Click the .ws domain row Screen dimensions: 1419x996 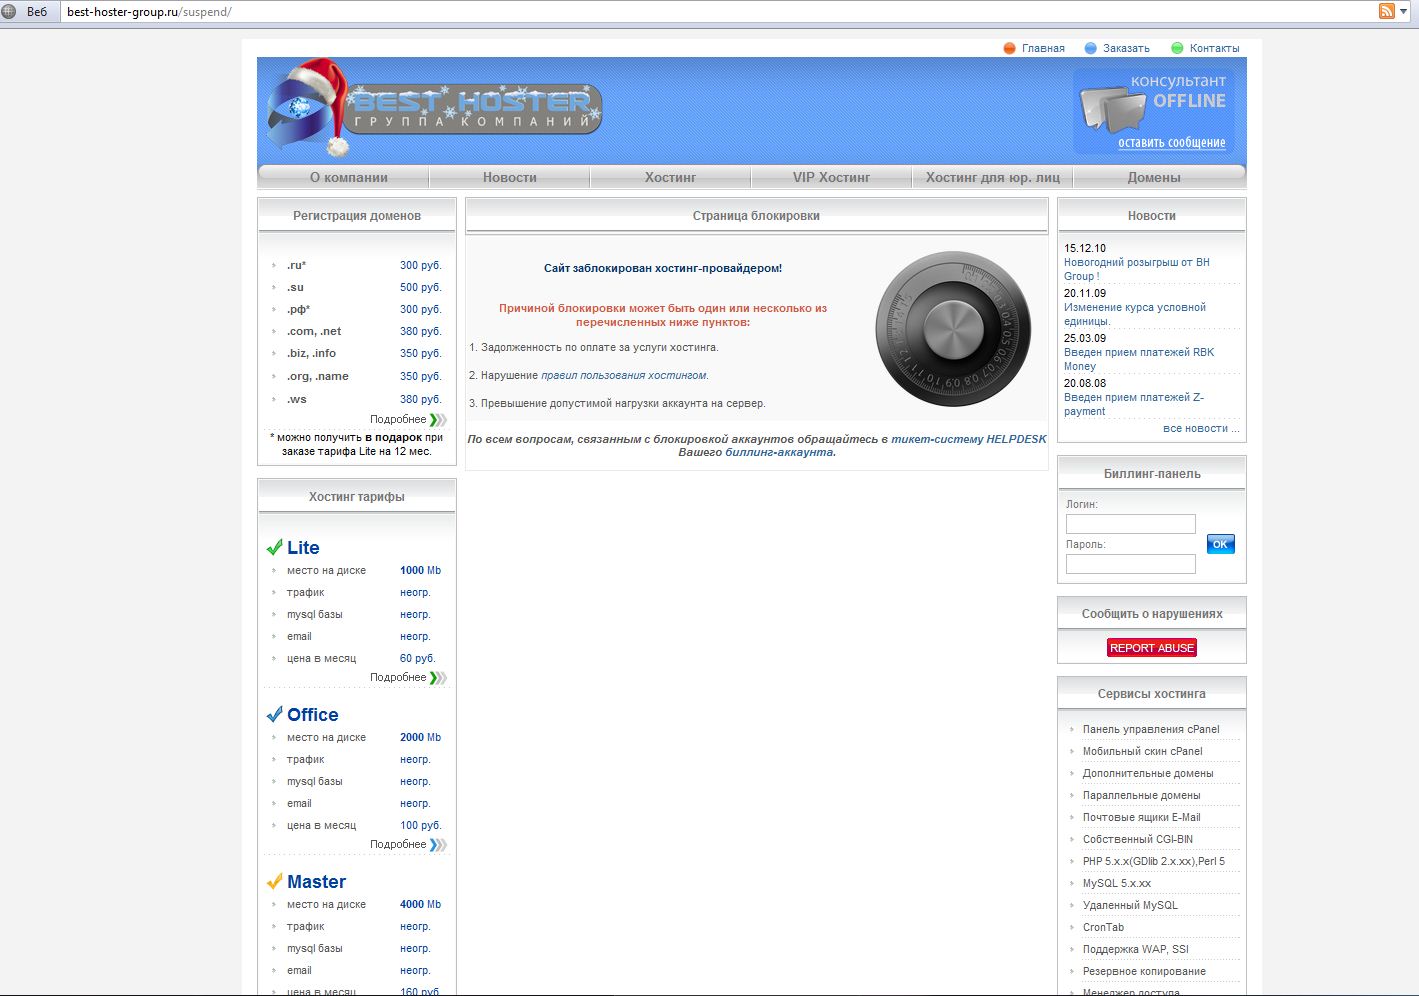pos(356,399)
